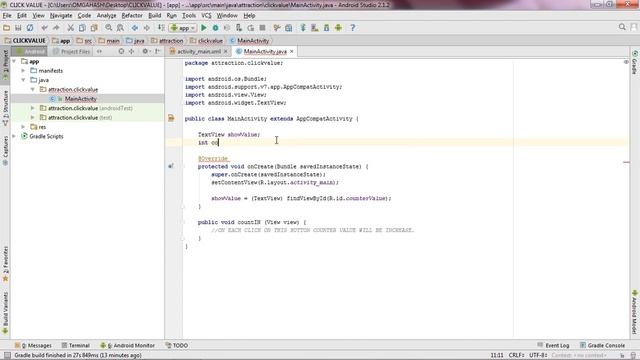This screenshot has width=640, height=360.
Task: Click the Make Project icon
Action: tap(161, 28)
